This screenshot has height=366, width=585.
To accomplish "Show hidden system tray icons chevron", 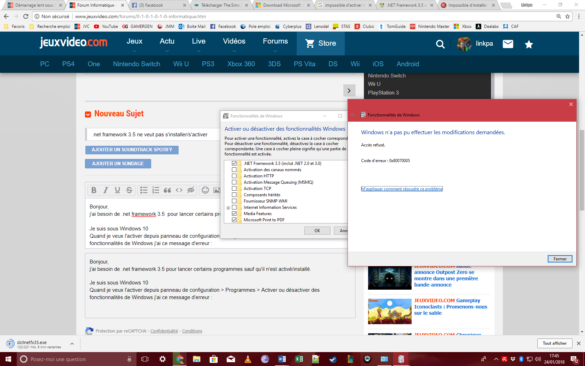I will (x=496, y=359).
